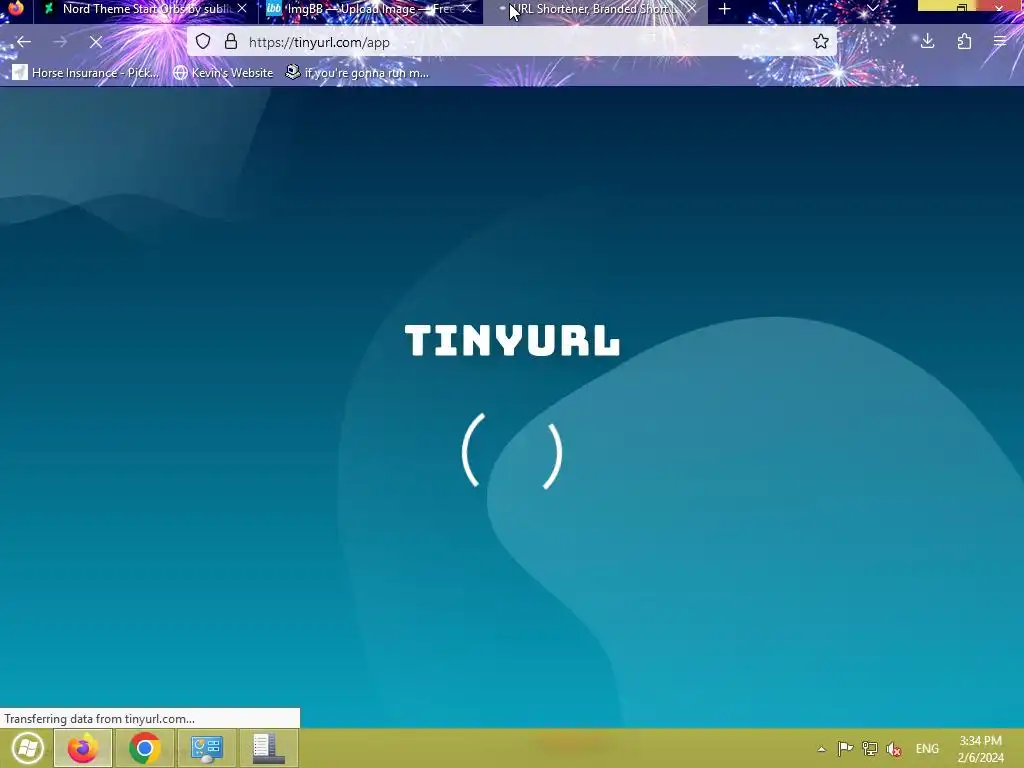The image size is (1024, 768).
Task: Close the ImgBB tab
Action: click(467, 9)
